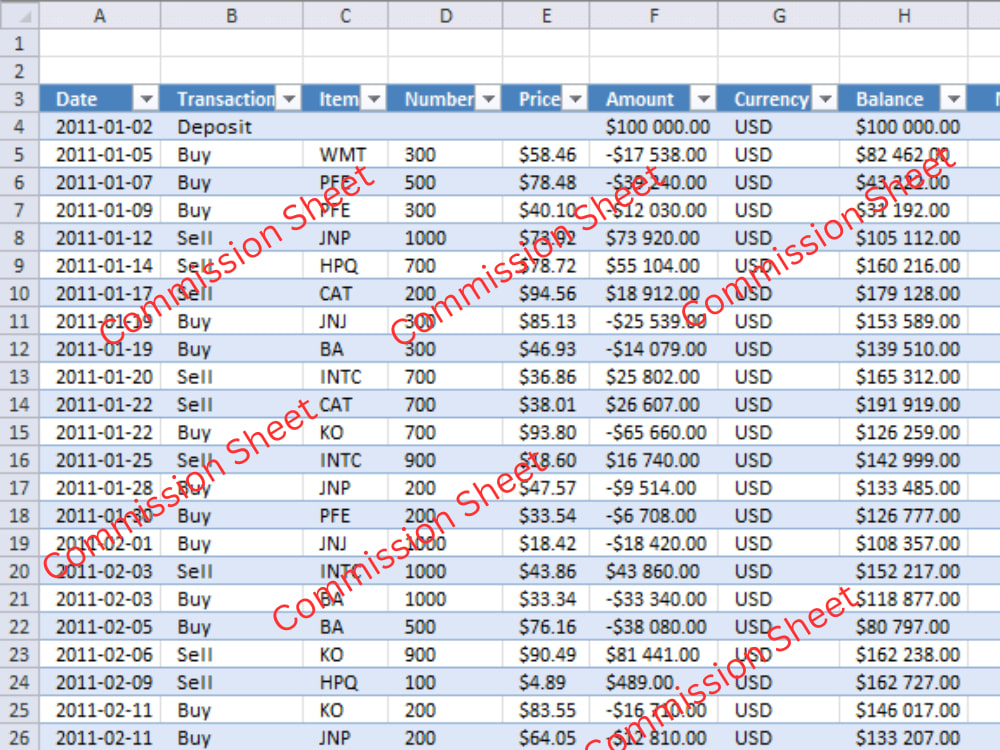Select column H header

[x=904, y=15]
